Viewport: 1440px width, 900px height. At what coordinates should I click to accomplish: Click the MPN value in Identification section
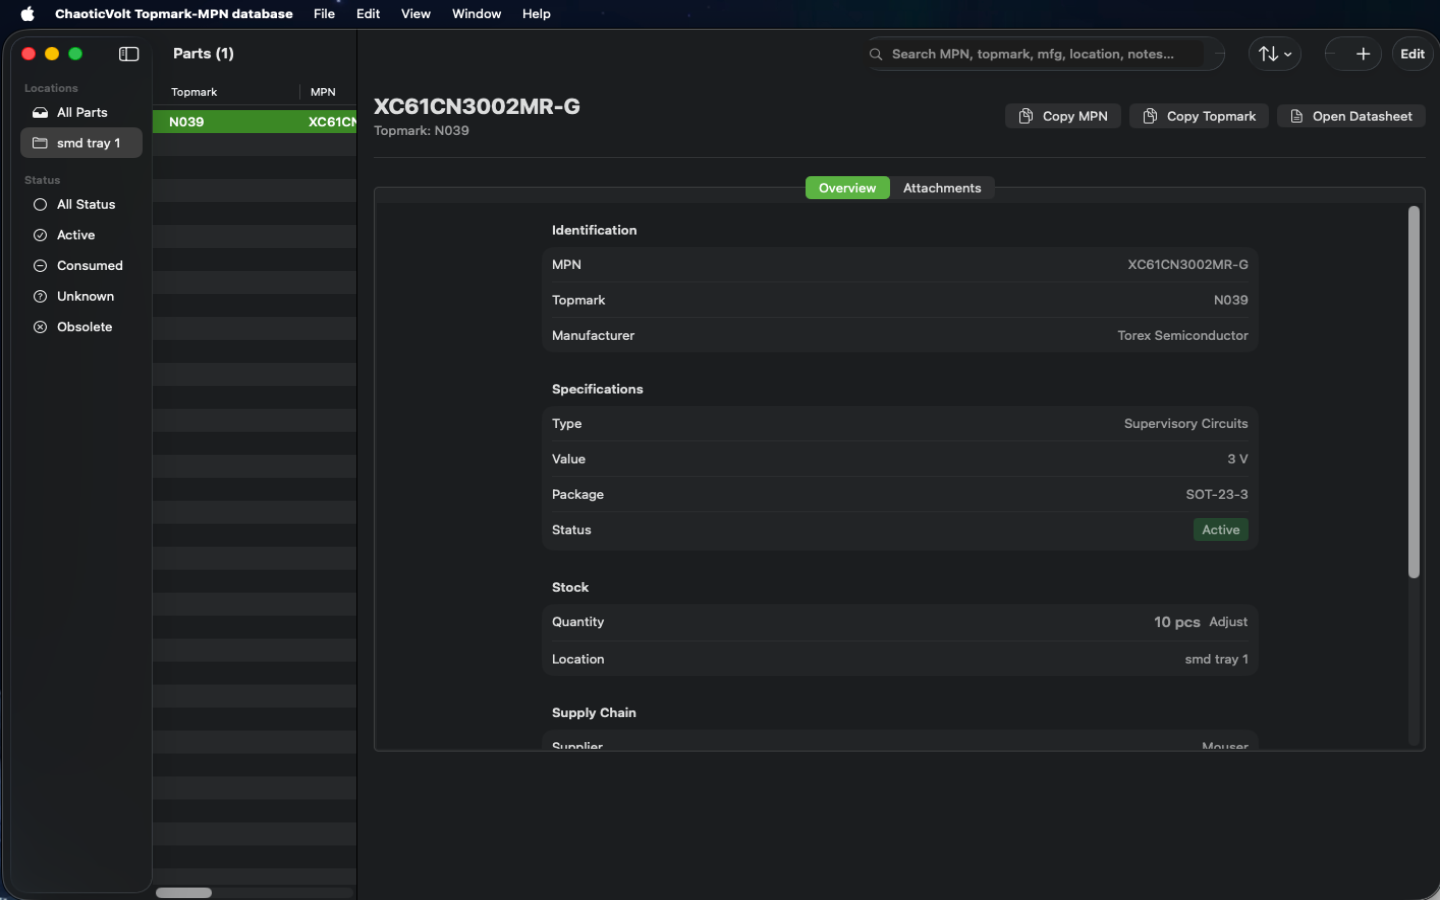[1188, 265]
